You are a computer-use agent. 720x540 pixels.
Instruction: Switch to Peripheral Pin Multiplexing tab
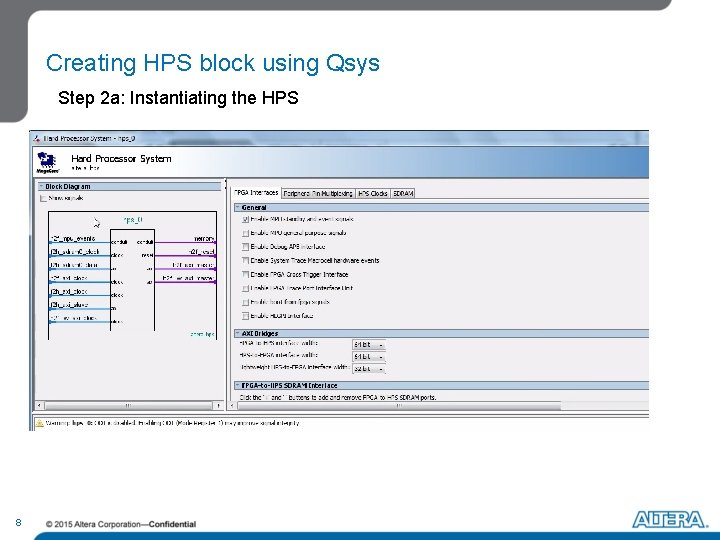point(318,194)
